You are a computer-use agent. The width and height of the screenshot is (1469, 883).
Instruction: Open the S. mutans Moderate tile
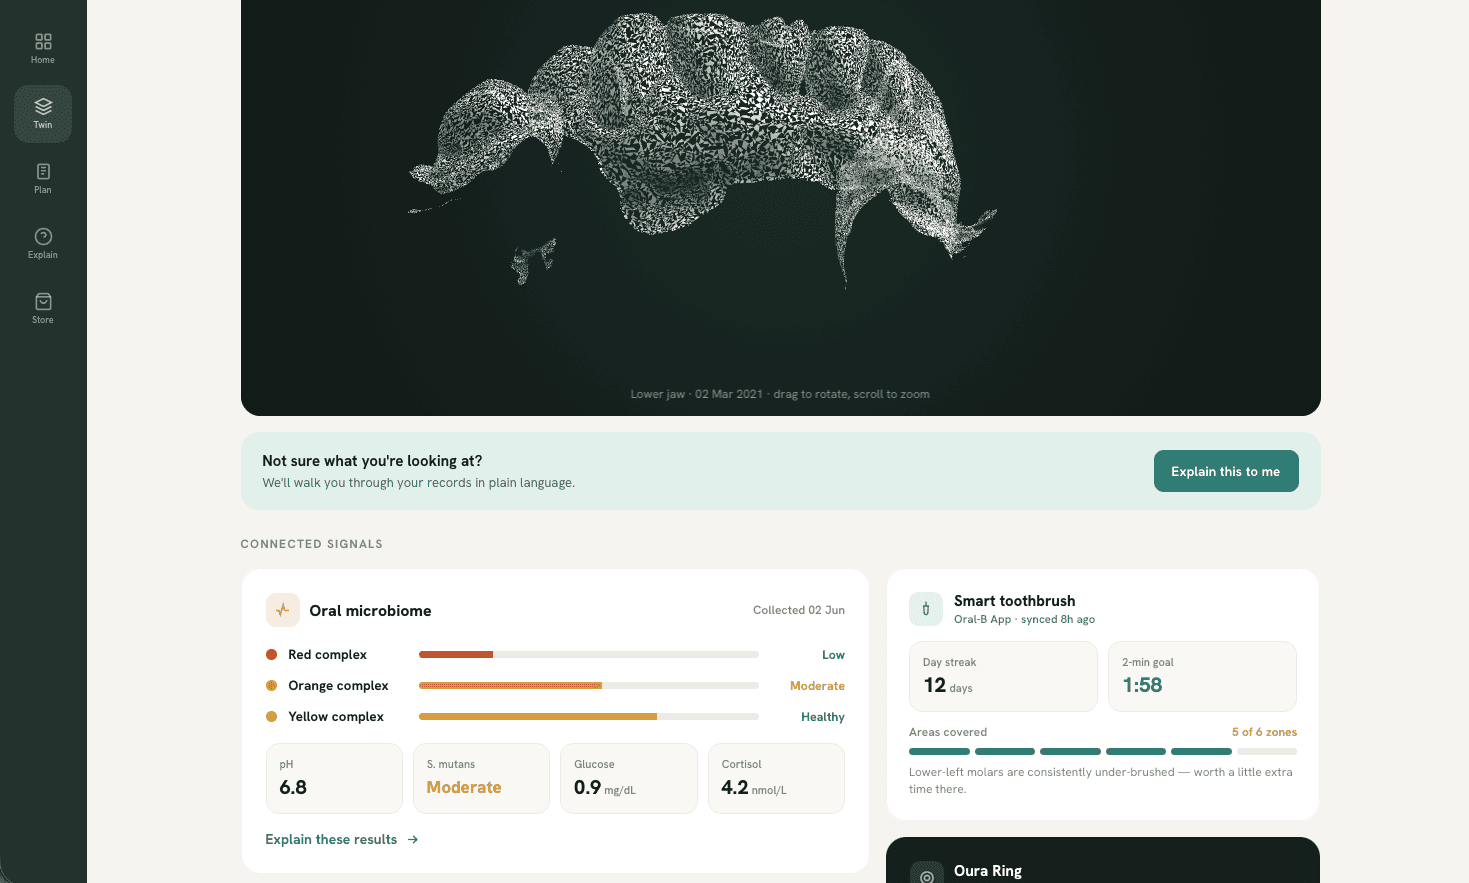[x=481, y=778]
